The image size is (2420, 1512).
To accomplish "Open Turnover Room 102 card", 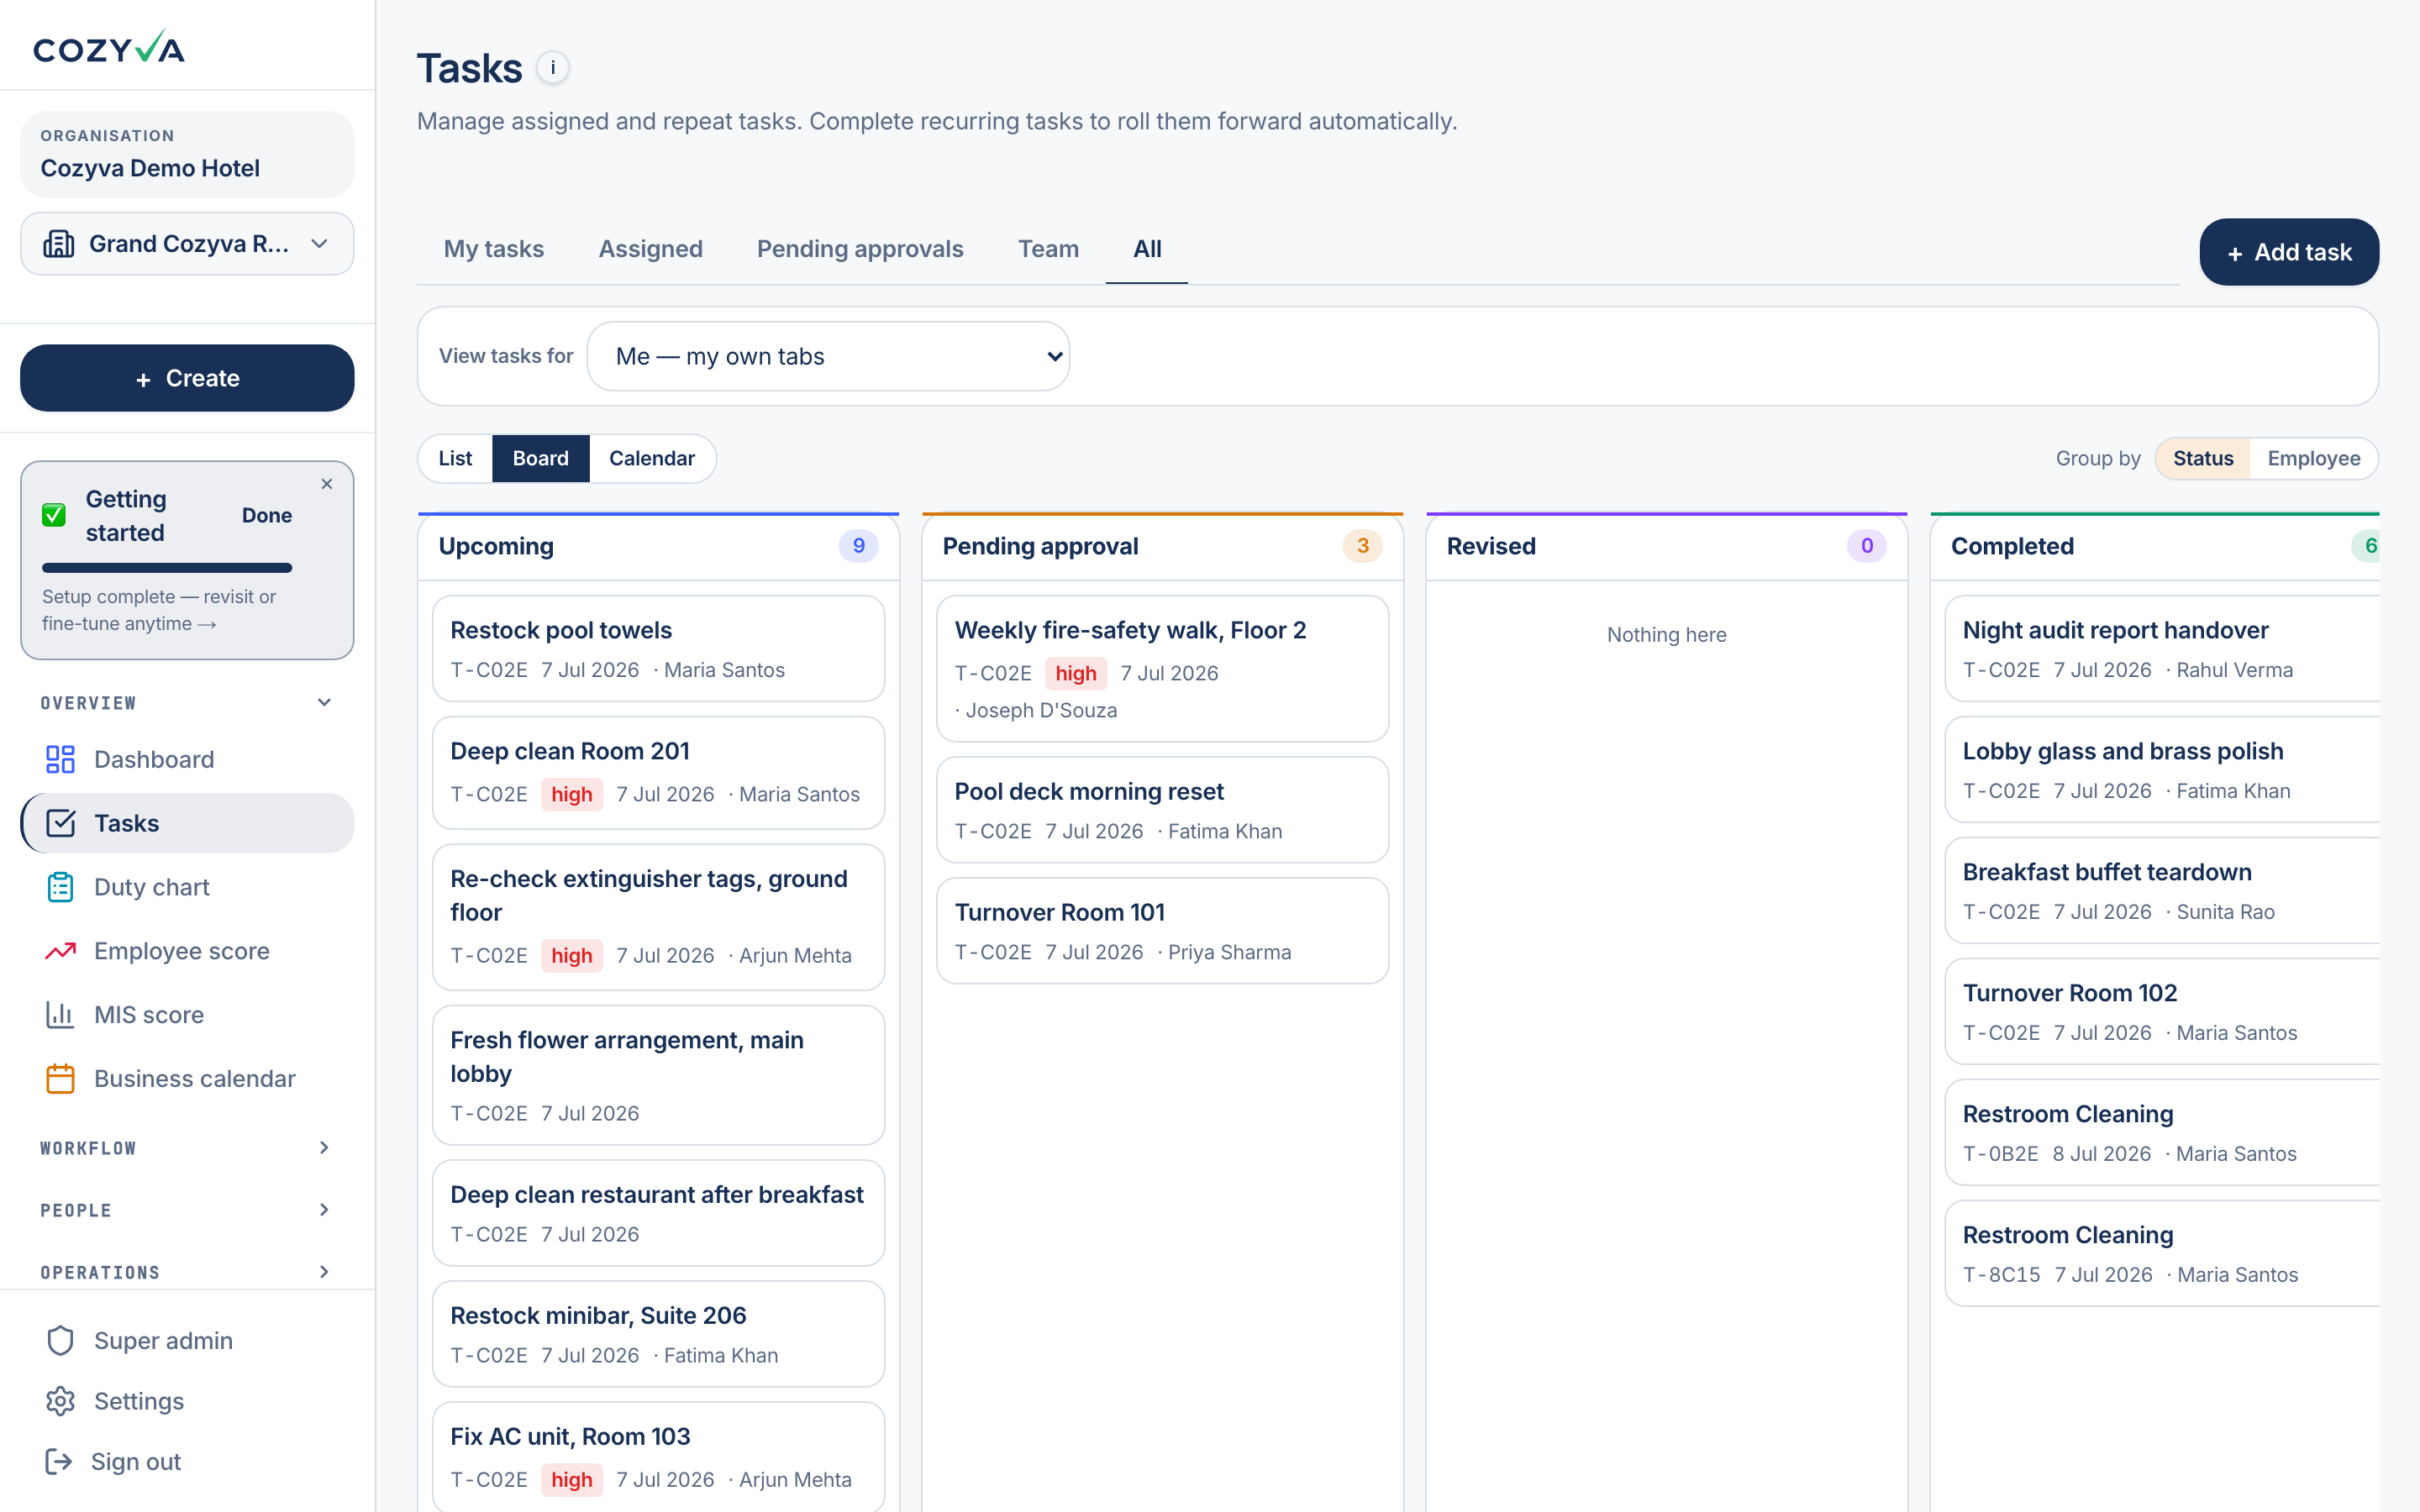I will click(x=2162, y=1012).
